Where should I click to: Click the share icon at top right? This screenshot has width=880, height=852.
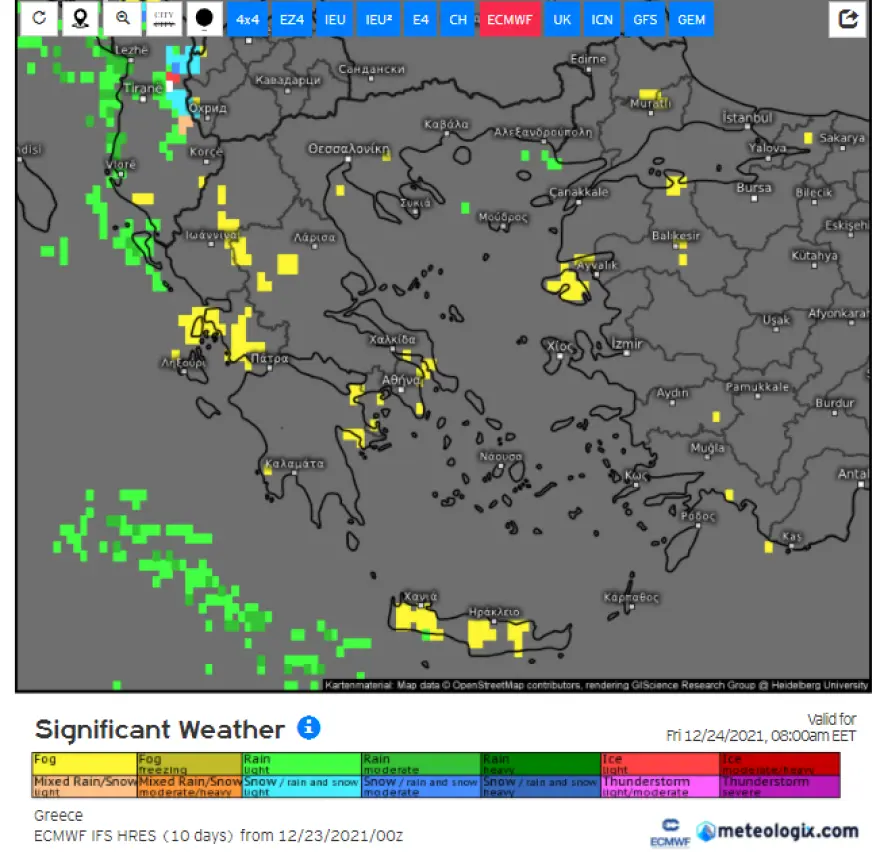click(848, 19)
